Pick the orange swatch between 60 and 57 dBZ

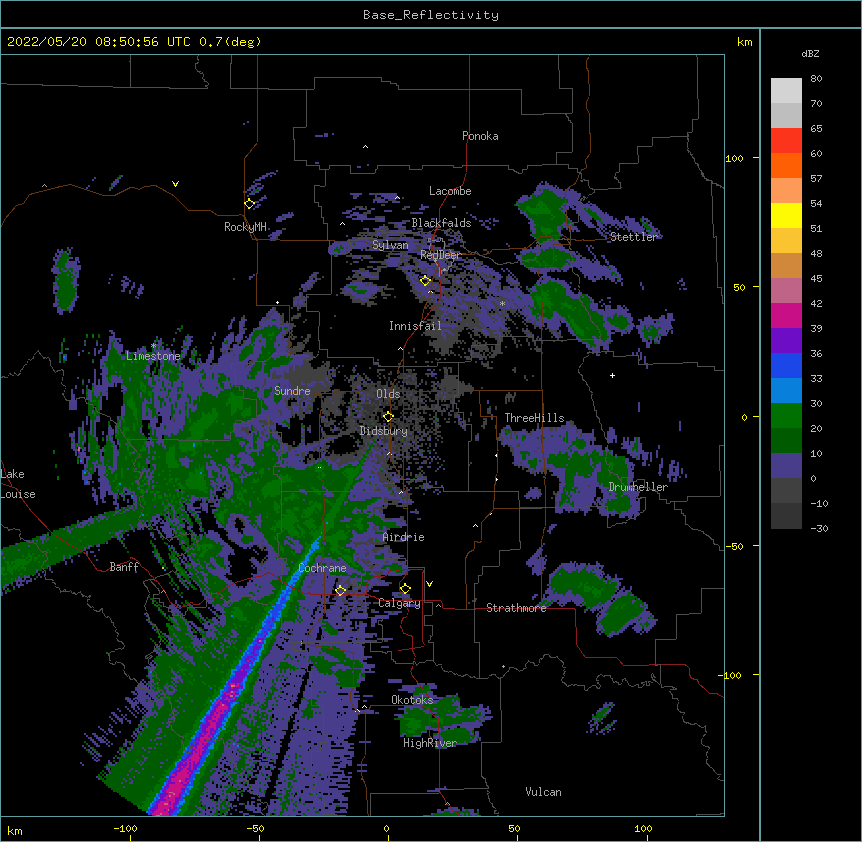coord(786,165)
